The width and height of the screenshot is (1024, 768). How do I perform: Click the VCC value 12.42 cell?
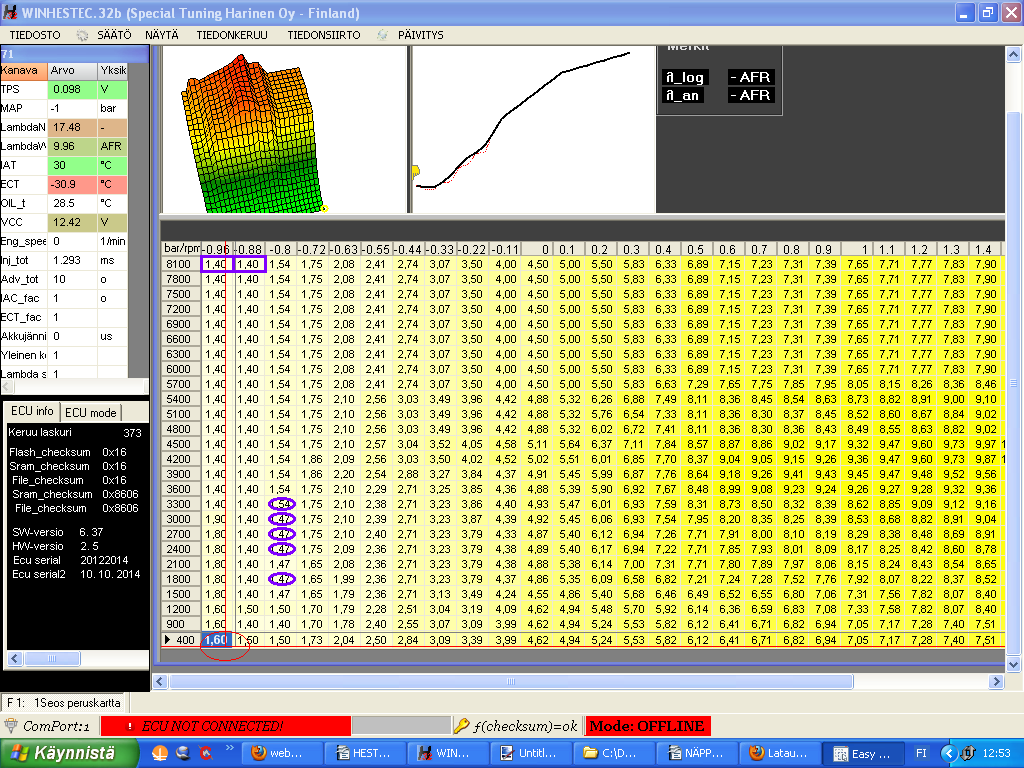[72, 222]
